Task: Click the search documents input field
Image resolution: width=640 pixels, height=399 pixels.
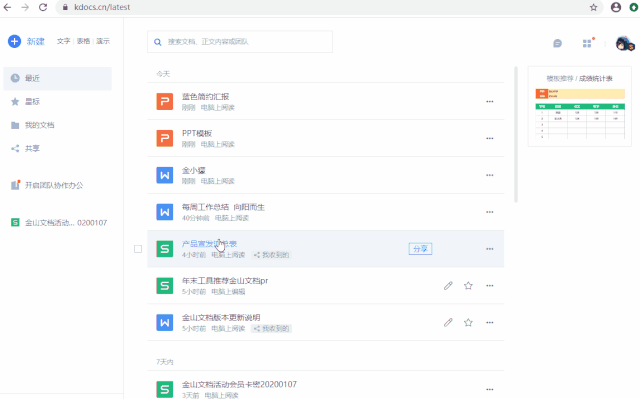Action: coord(240,42)
